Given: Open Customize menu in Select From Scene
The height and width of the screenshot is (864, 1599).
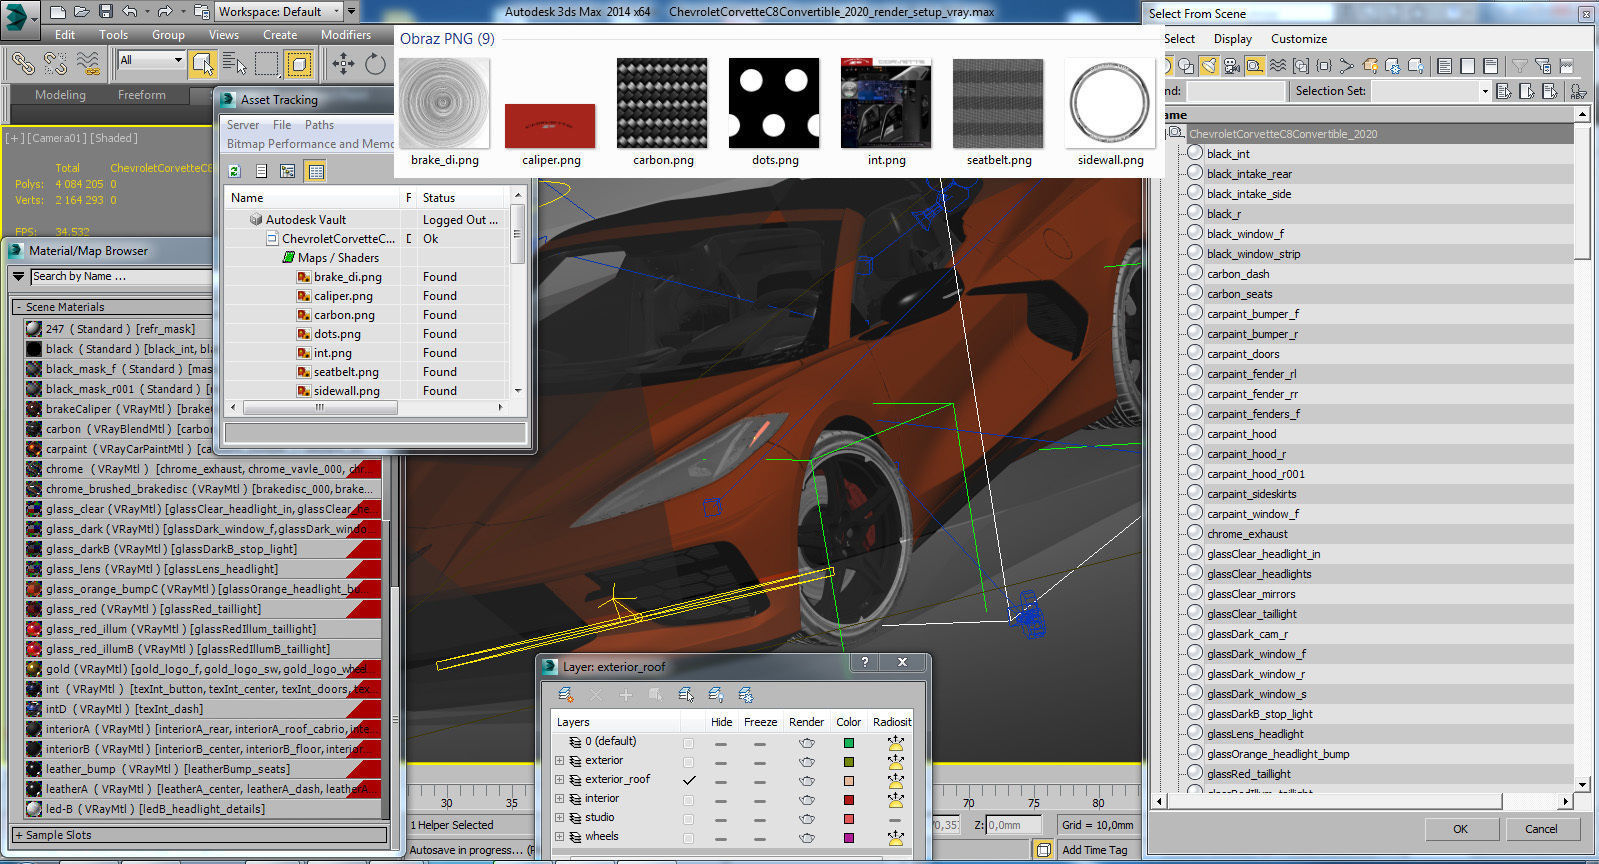Looking at the screenshot, I should click(x=1299, y=39).
